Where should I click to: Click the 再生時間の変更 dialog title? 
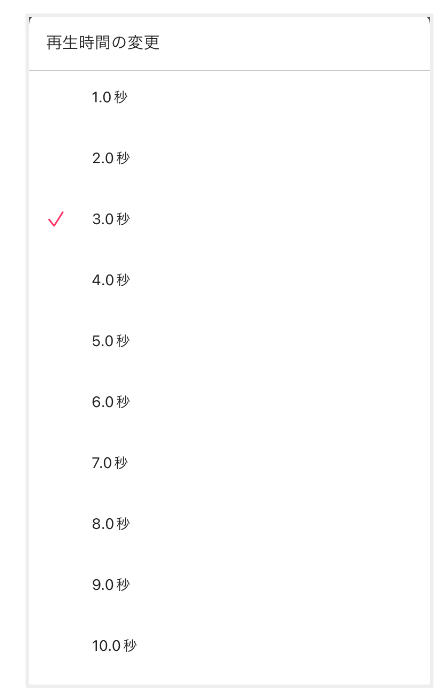click(103, 43)
